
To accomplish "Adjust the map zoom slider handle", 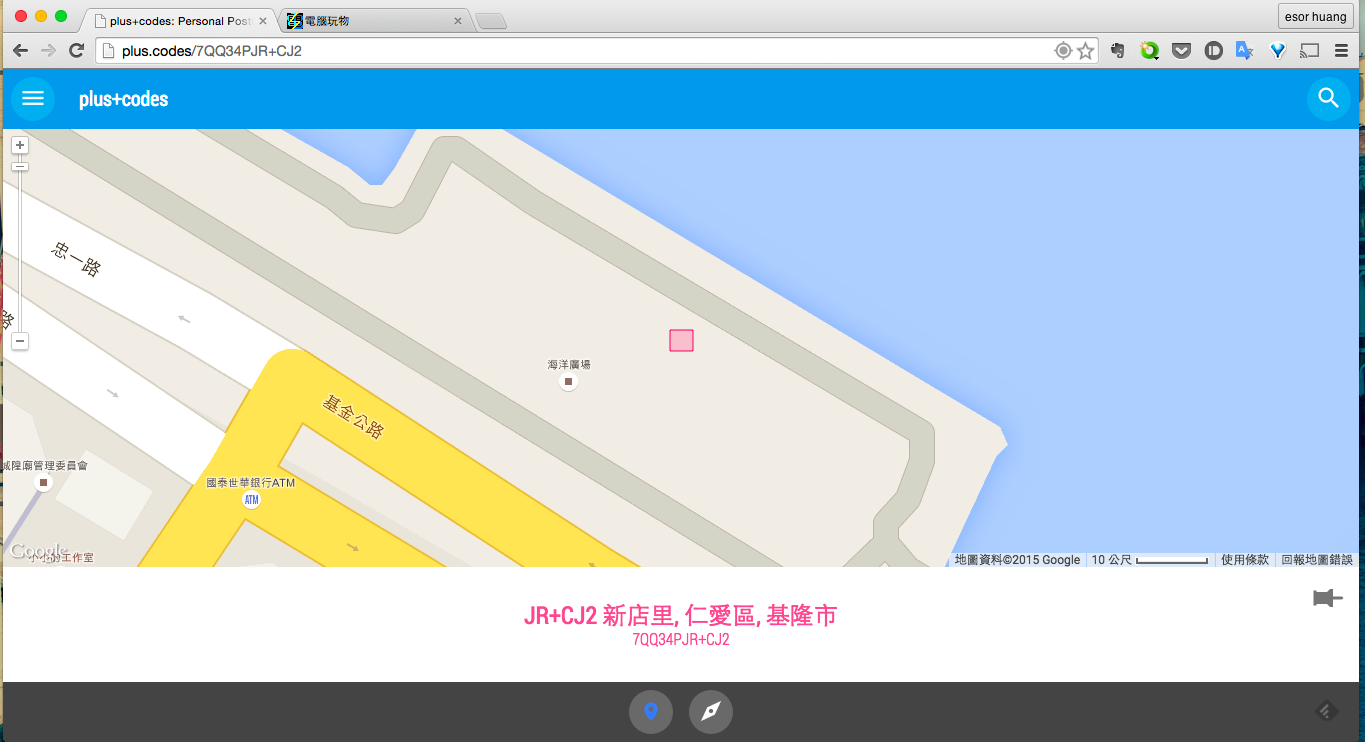I will point(19,166).
